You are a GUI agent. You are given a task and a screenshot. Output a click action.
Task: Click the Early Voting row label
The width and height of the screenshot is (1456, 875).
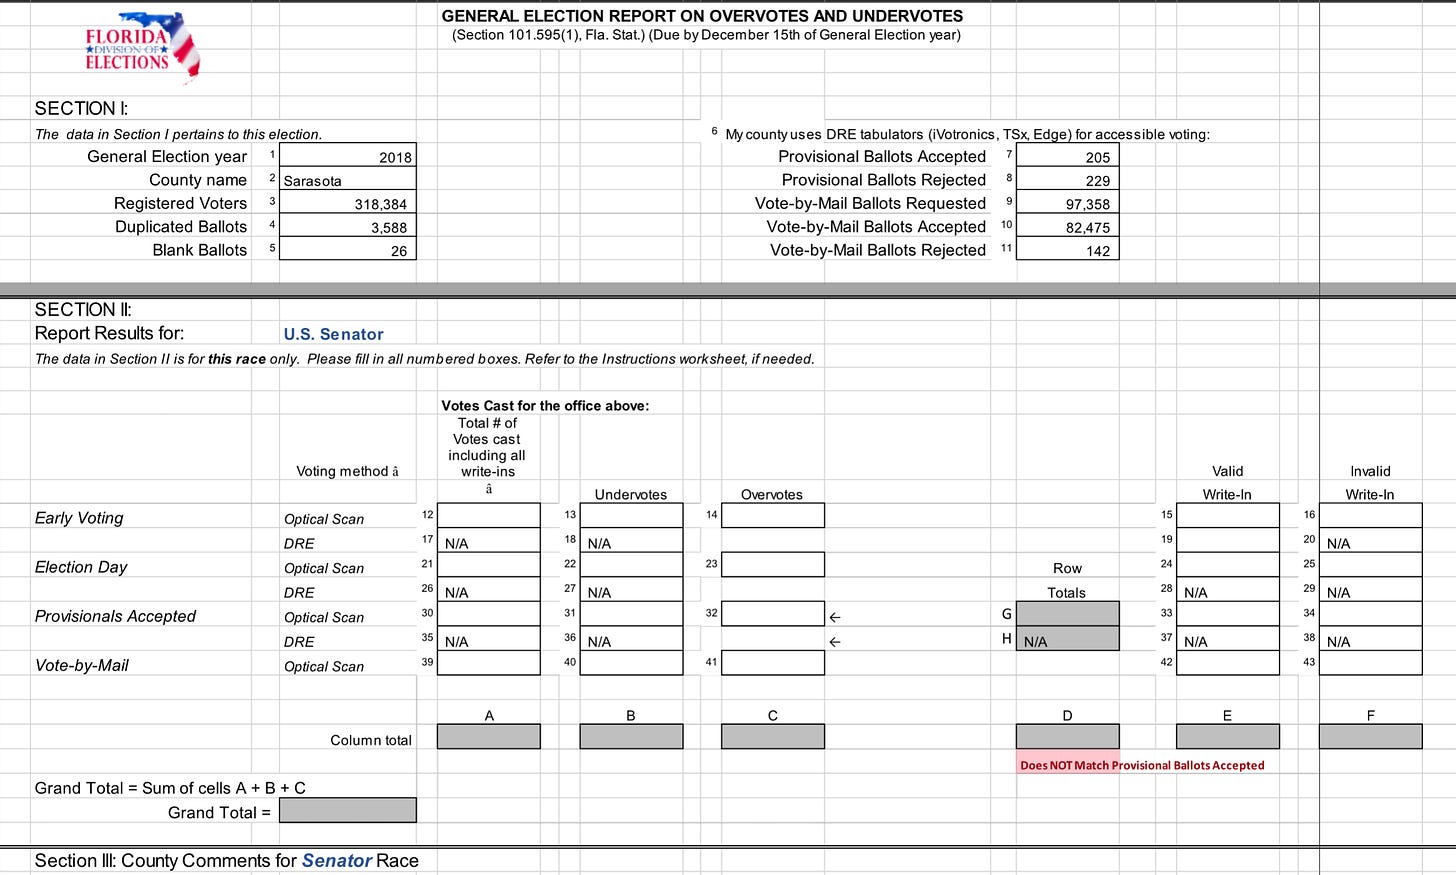[79, 518]
